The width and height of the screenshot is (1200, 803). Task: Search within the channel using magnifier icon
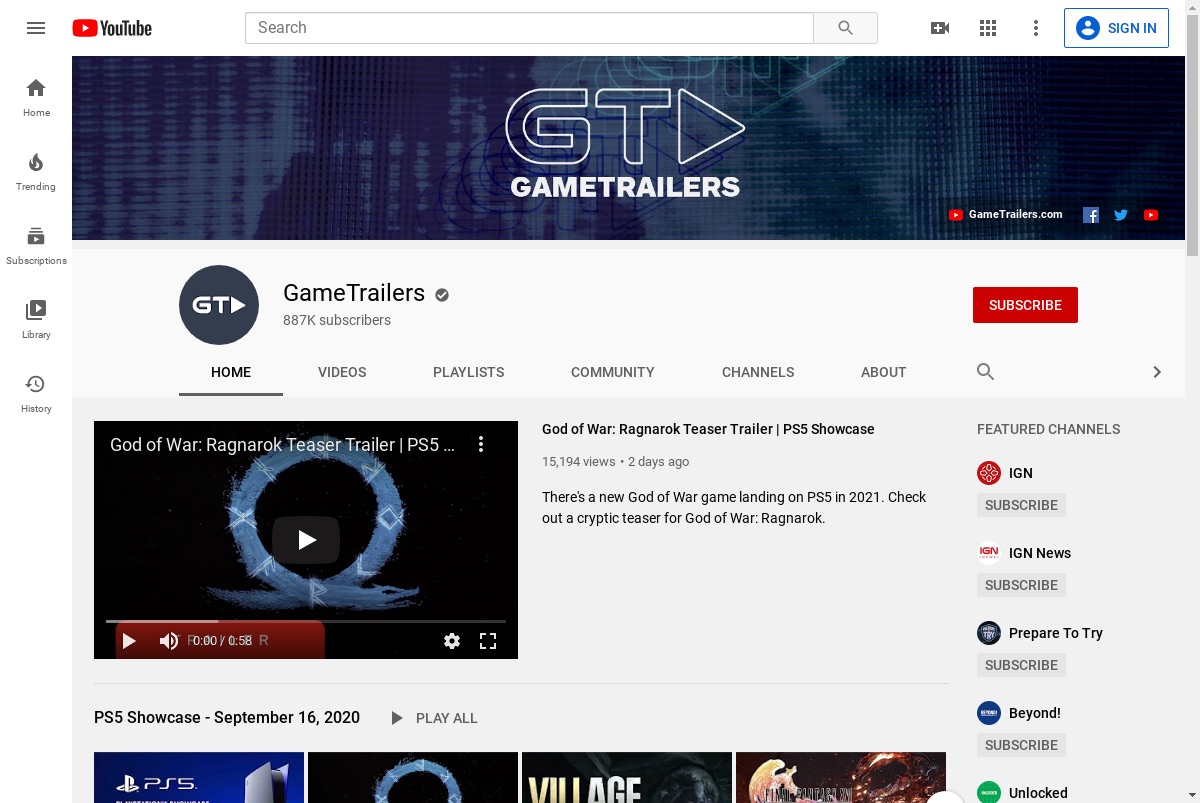coord(985,372)
